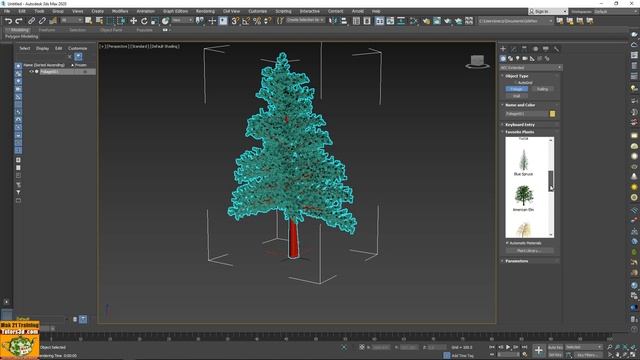Open the Graph Editors menu
The width and height of the screenshot is (640, 360).
point(176,11)
